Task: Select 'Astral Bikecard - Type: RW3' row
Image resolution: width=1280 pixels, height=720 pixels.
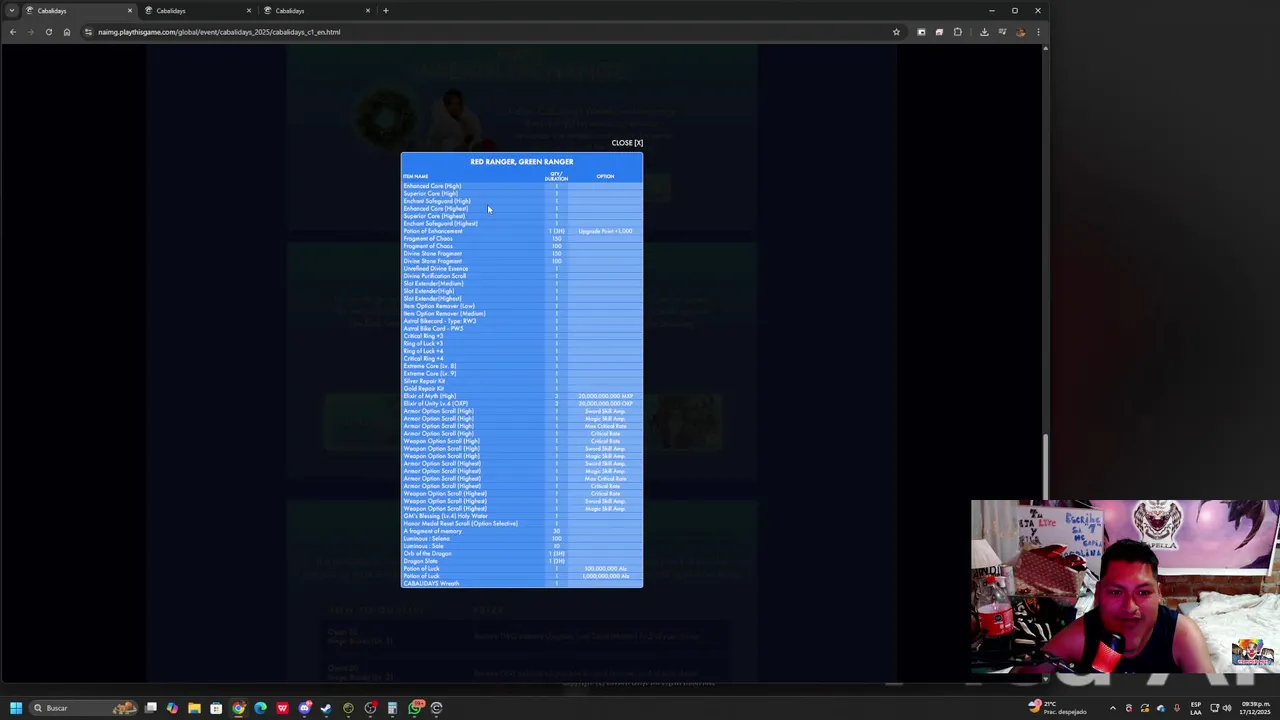Action: [522, 321]
